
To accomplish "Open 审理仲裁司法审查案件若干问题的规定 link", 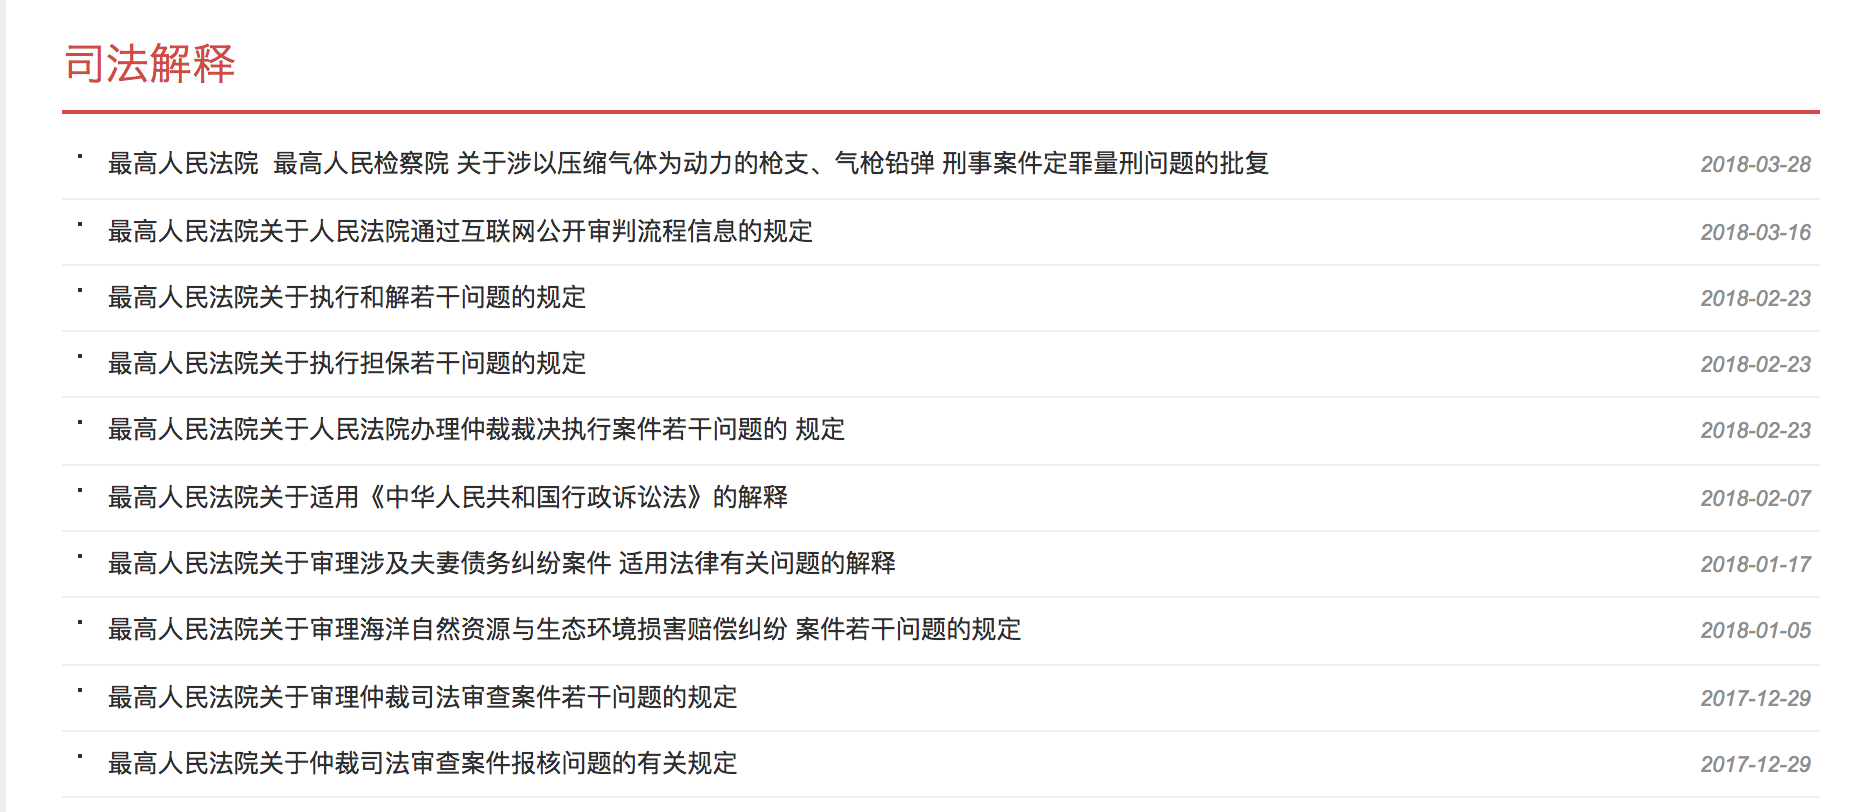I will click(x=422, y=697).
